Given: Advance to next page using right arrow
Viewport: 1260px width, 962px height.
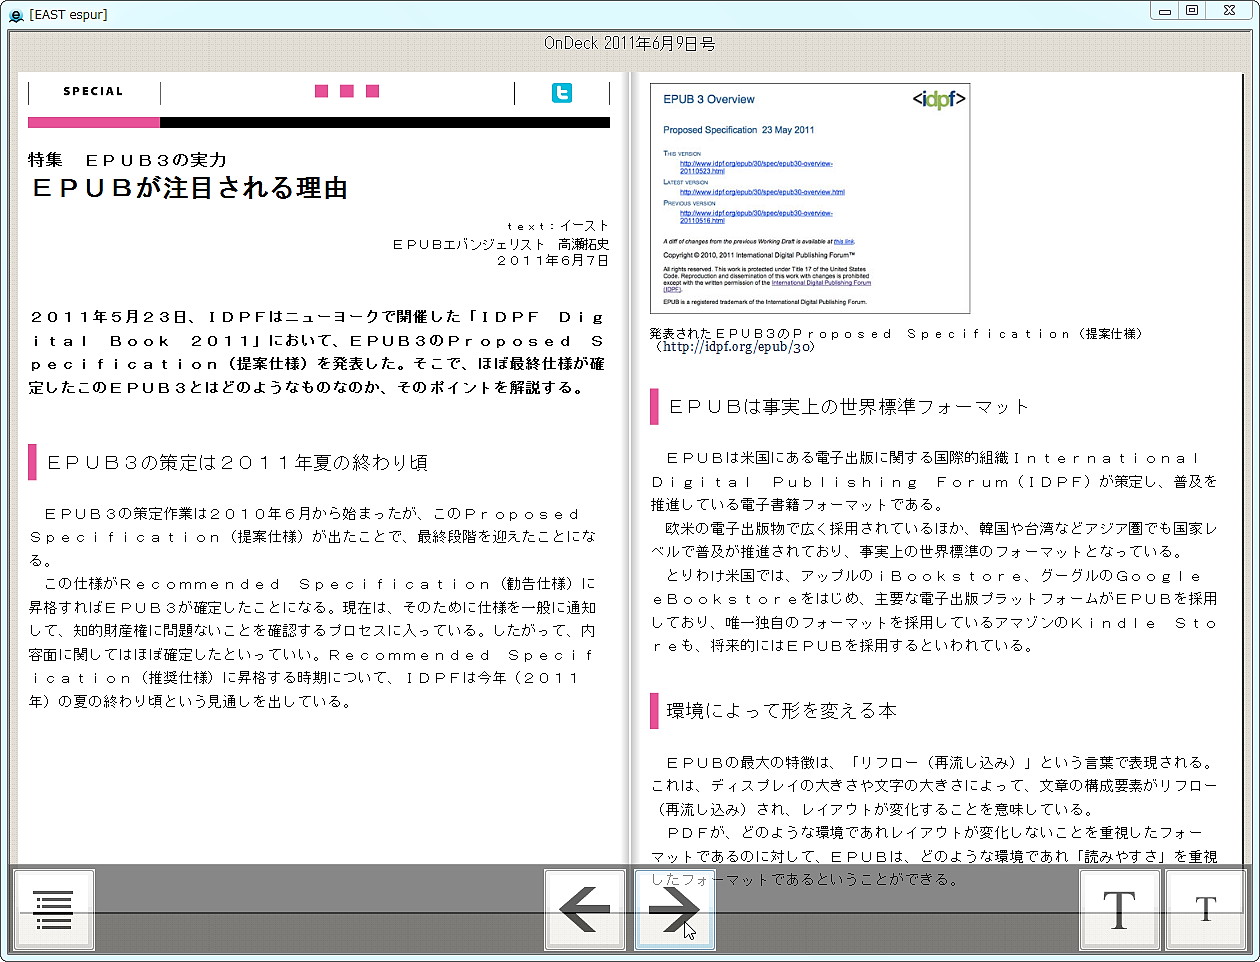Looking at the screenshot, I should point(674,909).
